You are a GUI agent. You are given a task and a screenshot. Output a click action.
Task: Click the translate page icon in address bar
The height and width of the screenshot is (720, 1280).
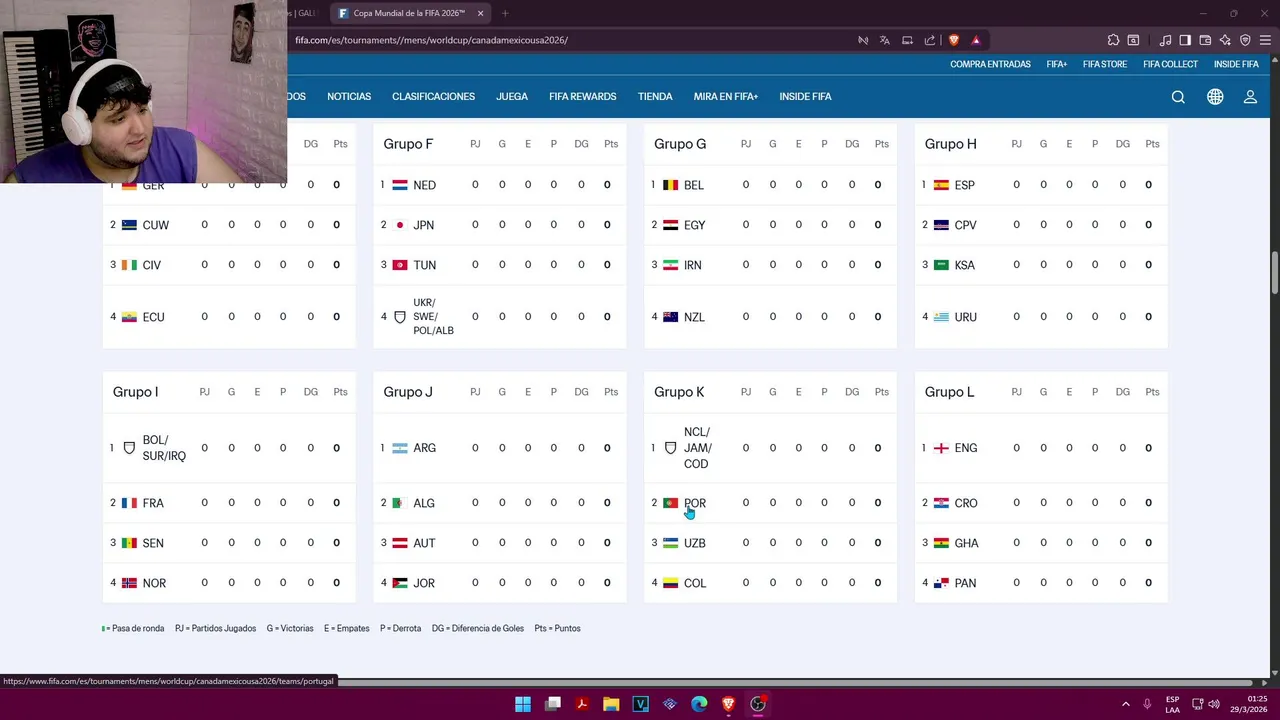pos(885,40)
